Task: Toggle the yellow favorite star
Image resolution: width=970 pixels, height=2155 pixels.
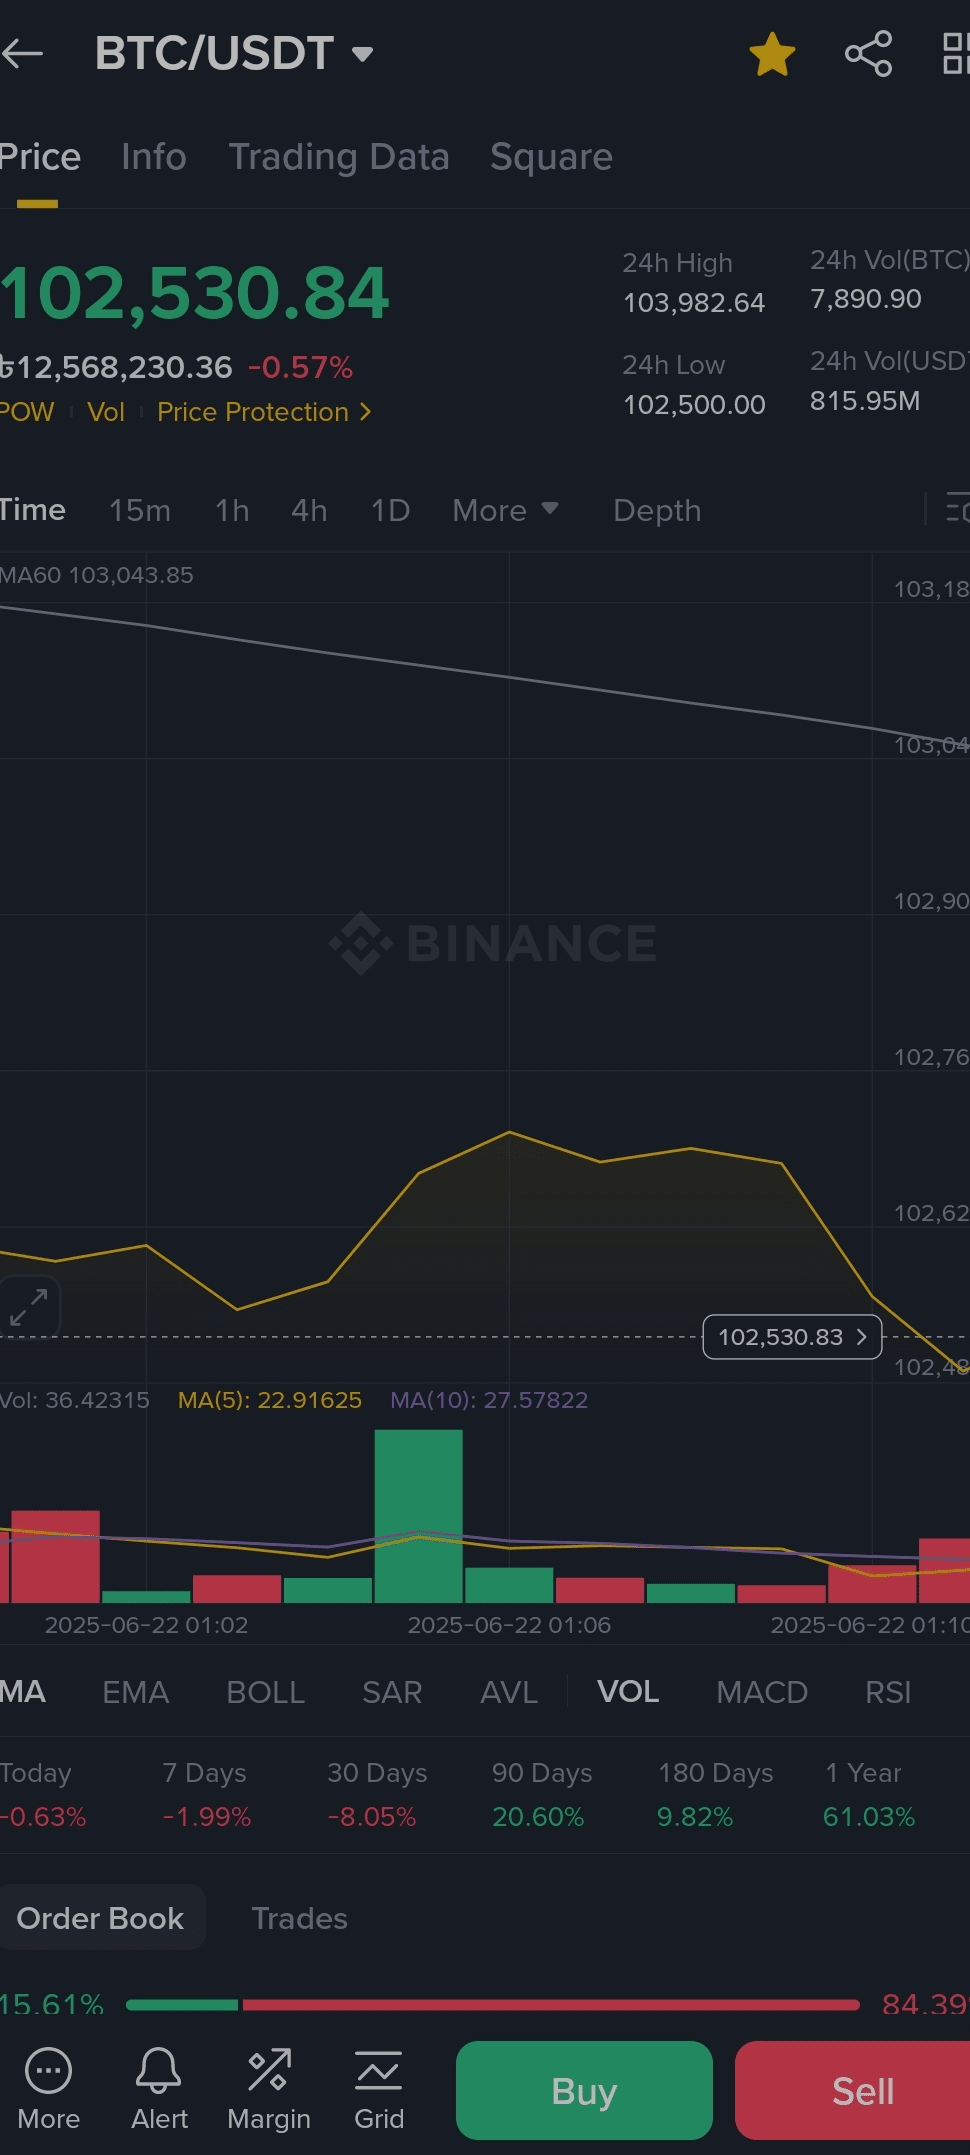Action: click(772, 54)
